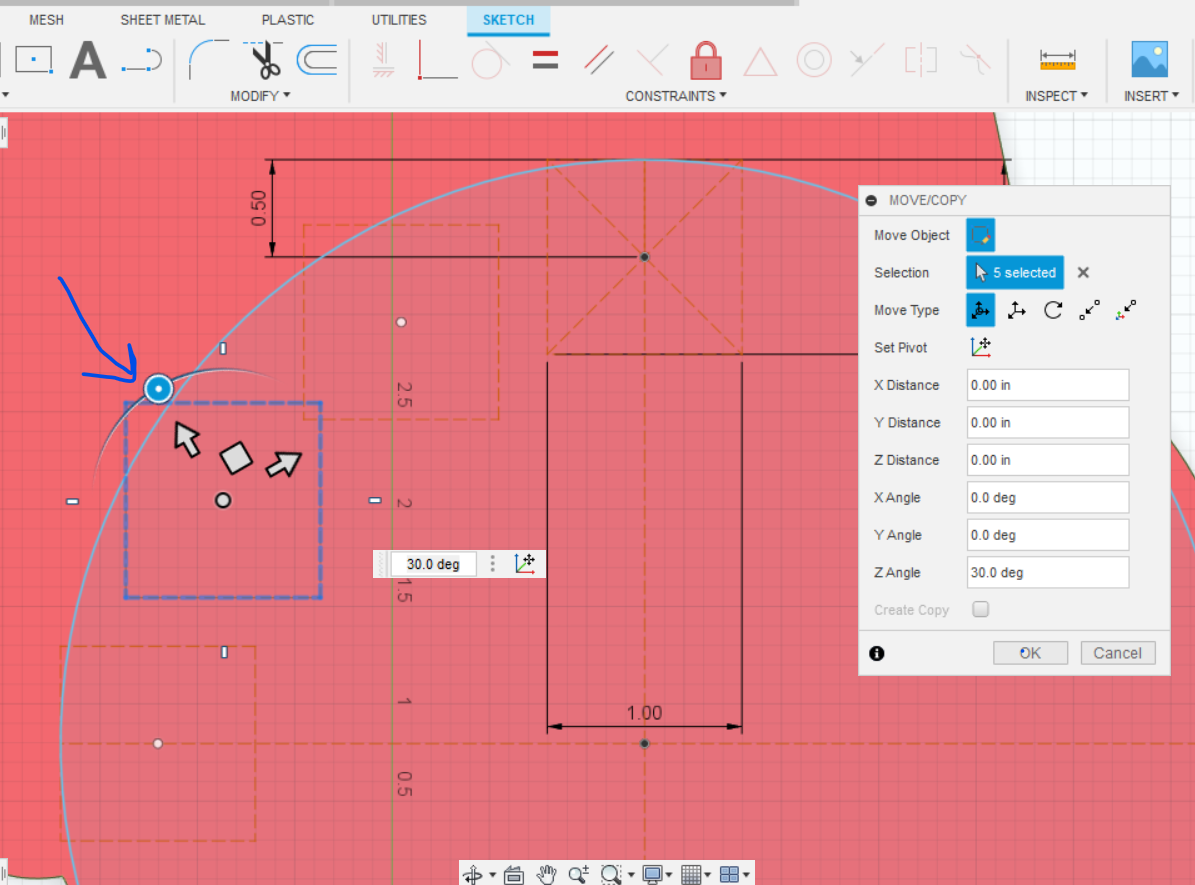1195x885 pixels.
Task: Click the Look At tool
Action: [514, 874]
